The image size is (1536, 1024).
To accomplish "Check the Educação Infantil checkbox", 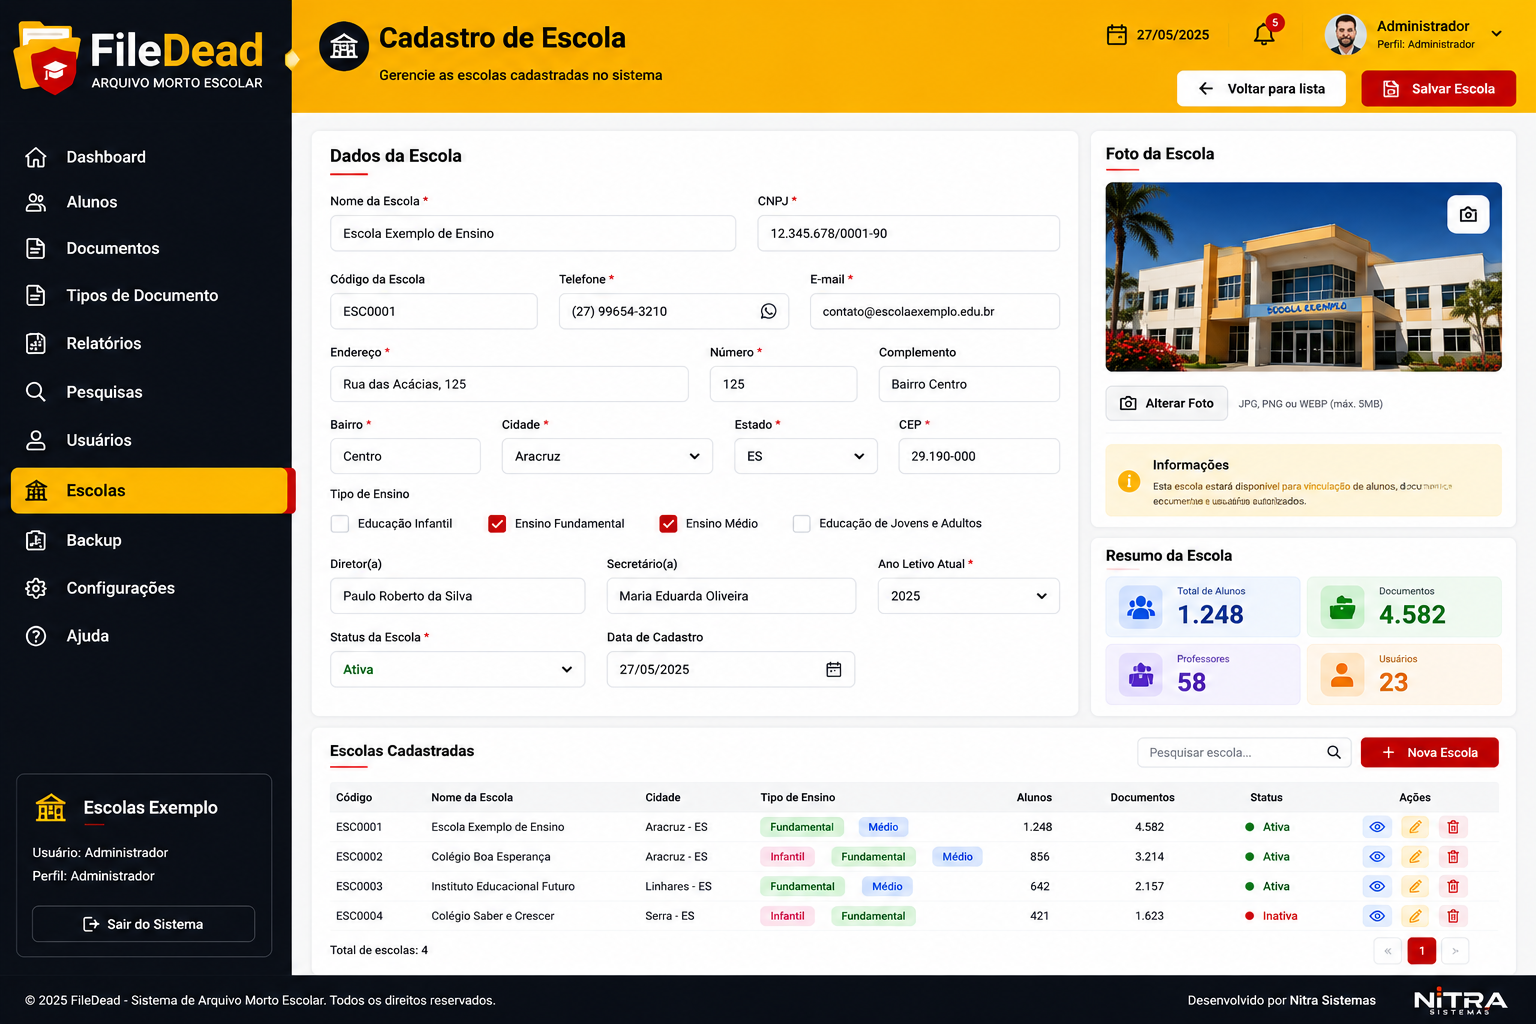I will (x=340, y=524).
